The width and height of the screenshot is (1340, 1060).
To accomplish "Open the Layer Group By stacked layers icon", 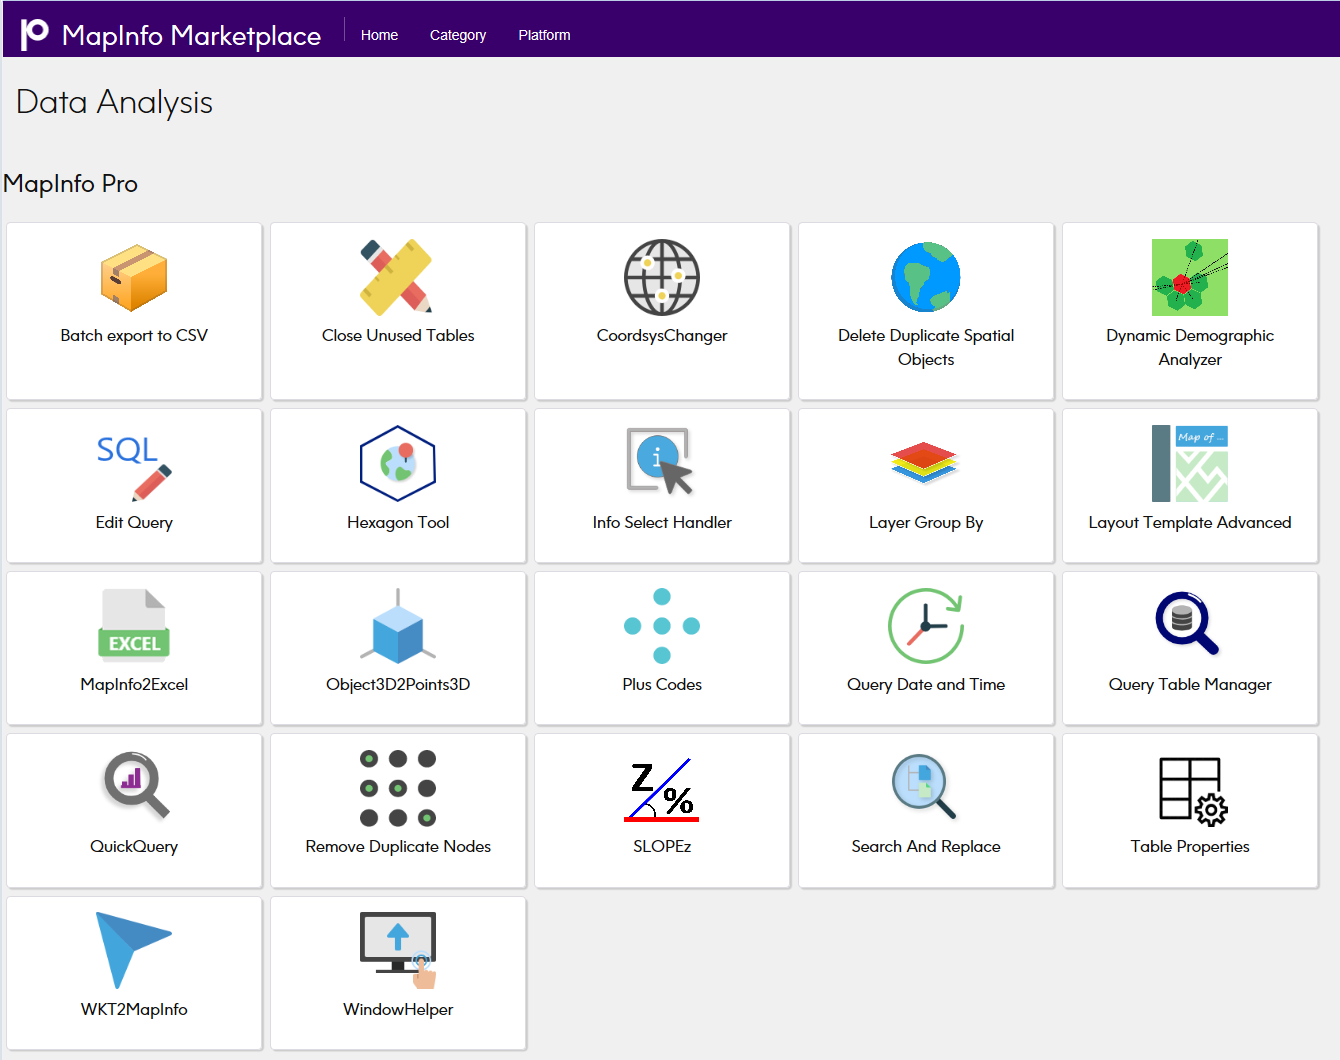I will [925, 464].
